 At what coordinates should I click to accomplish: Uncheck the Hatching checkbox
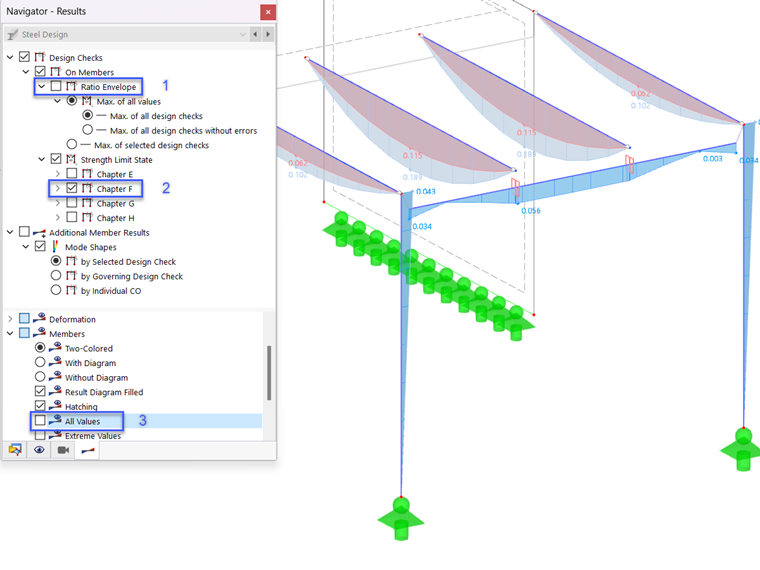click(x=40, y=406)
